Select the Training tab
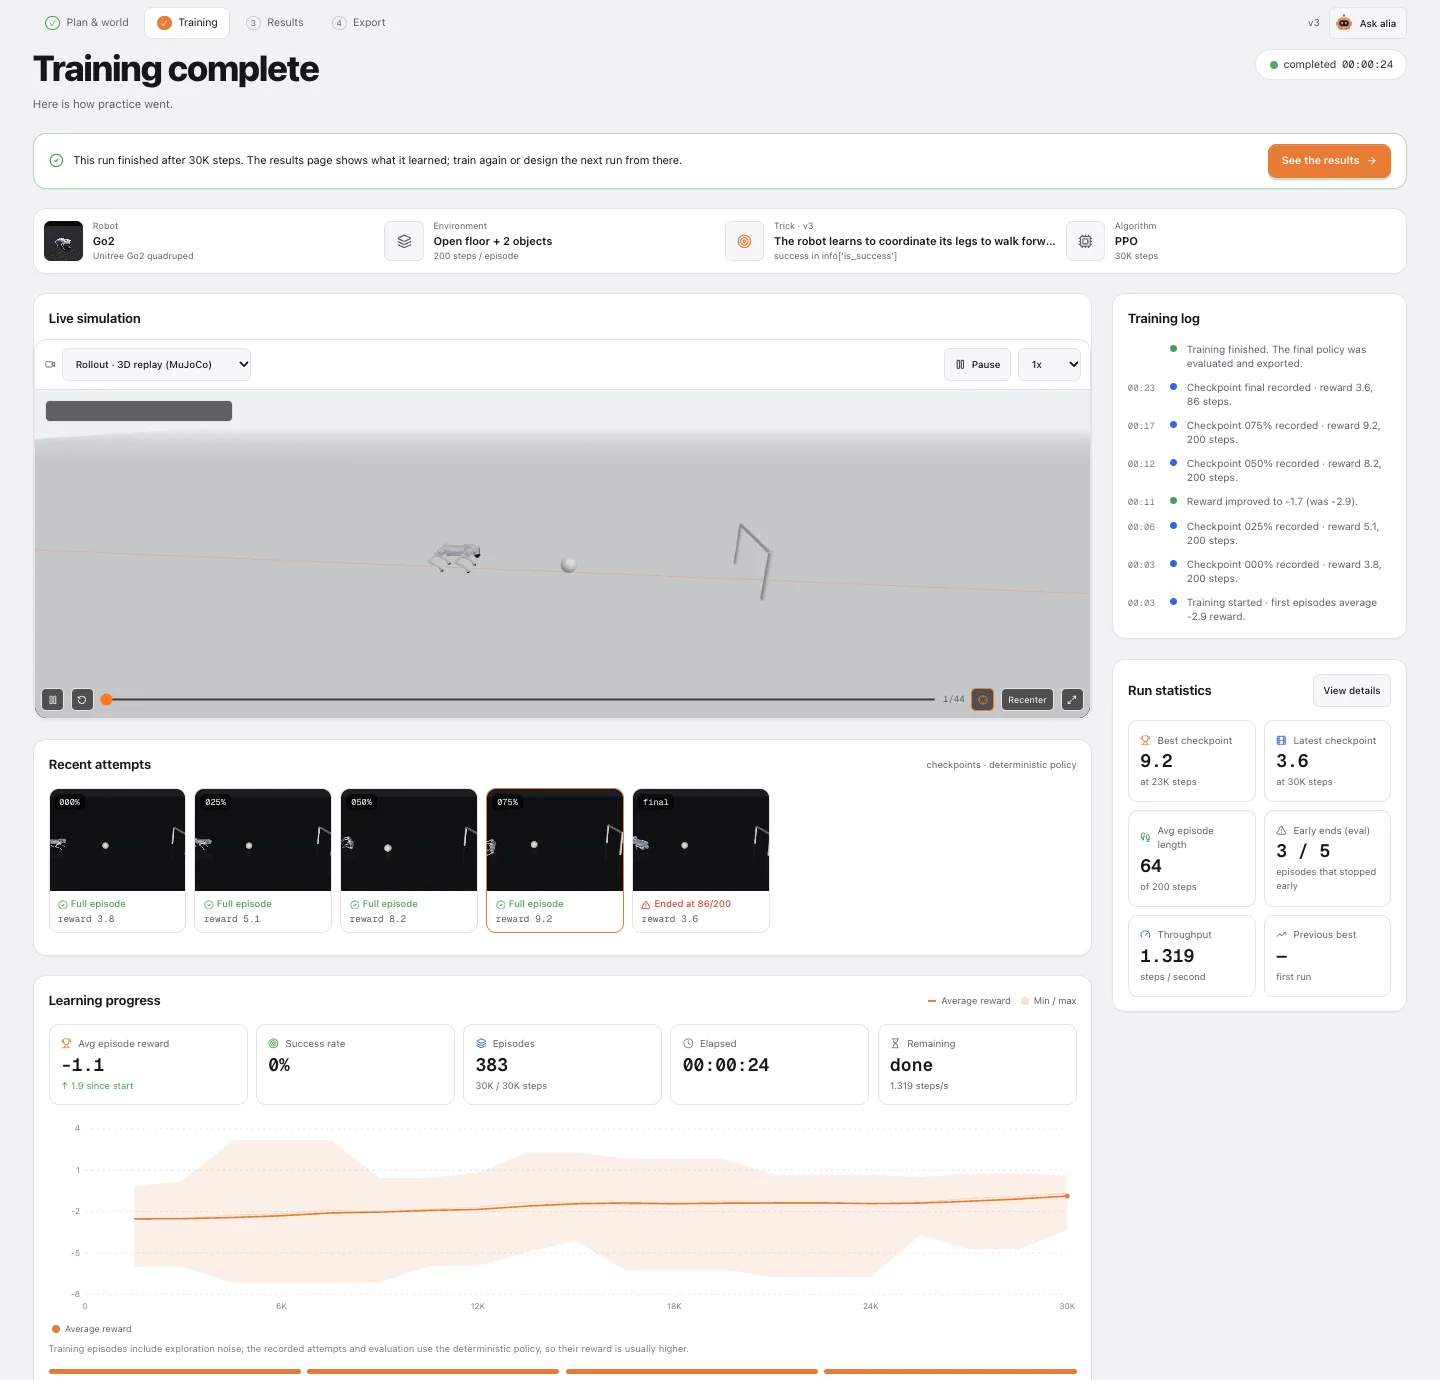This screenshot has width=1440, height=1380. [187, 23]
